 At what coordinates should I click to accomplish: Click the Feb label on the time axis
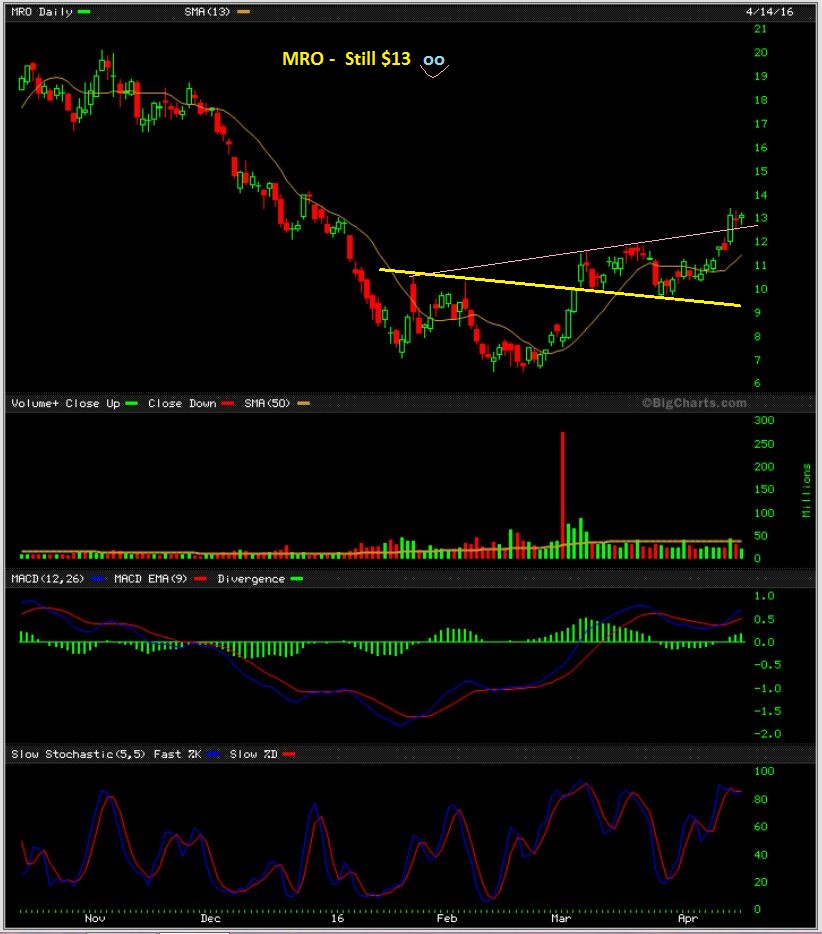coord(447,918)
